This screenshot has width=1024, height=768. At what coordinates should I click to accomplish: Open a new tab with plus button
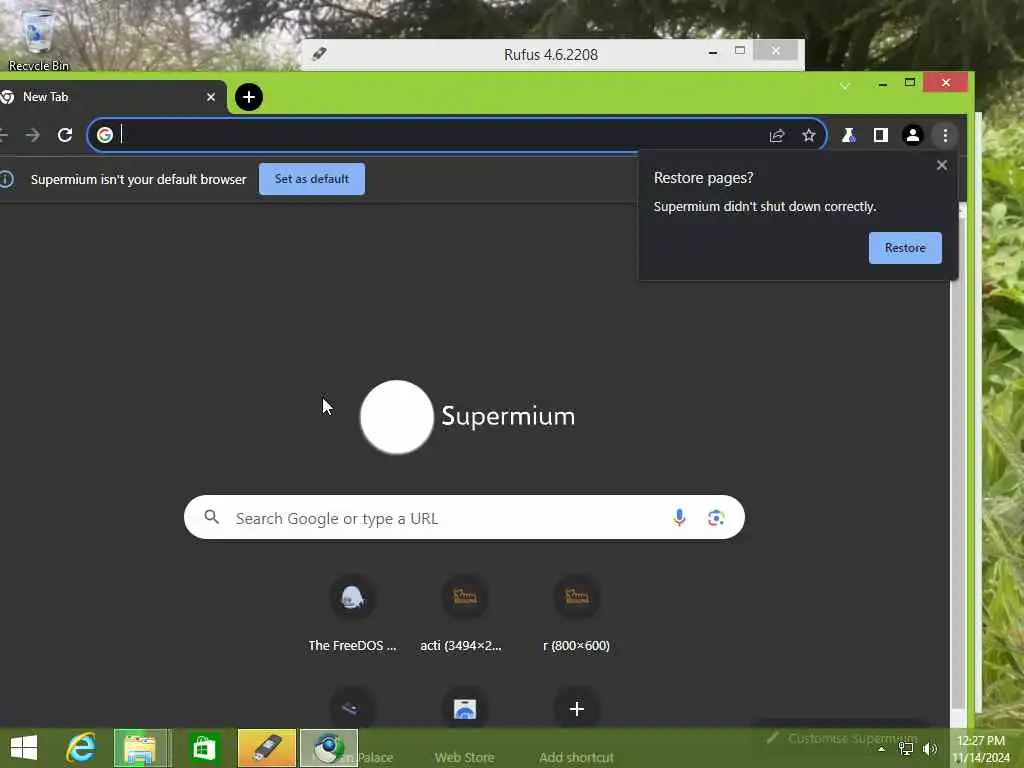pyautogui.click(x=249, y=97)
